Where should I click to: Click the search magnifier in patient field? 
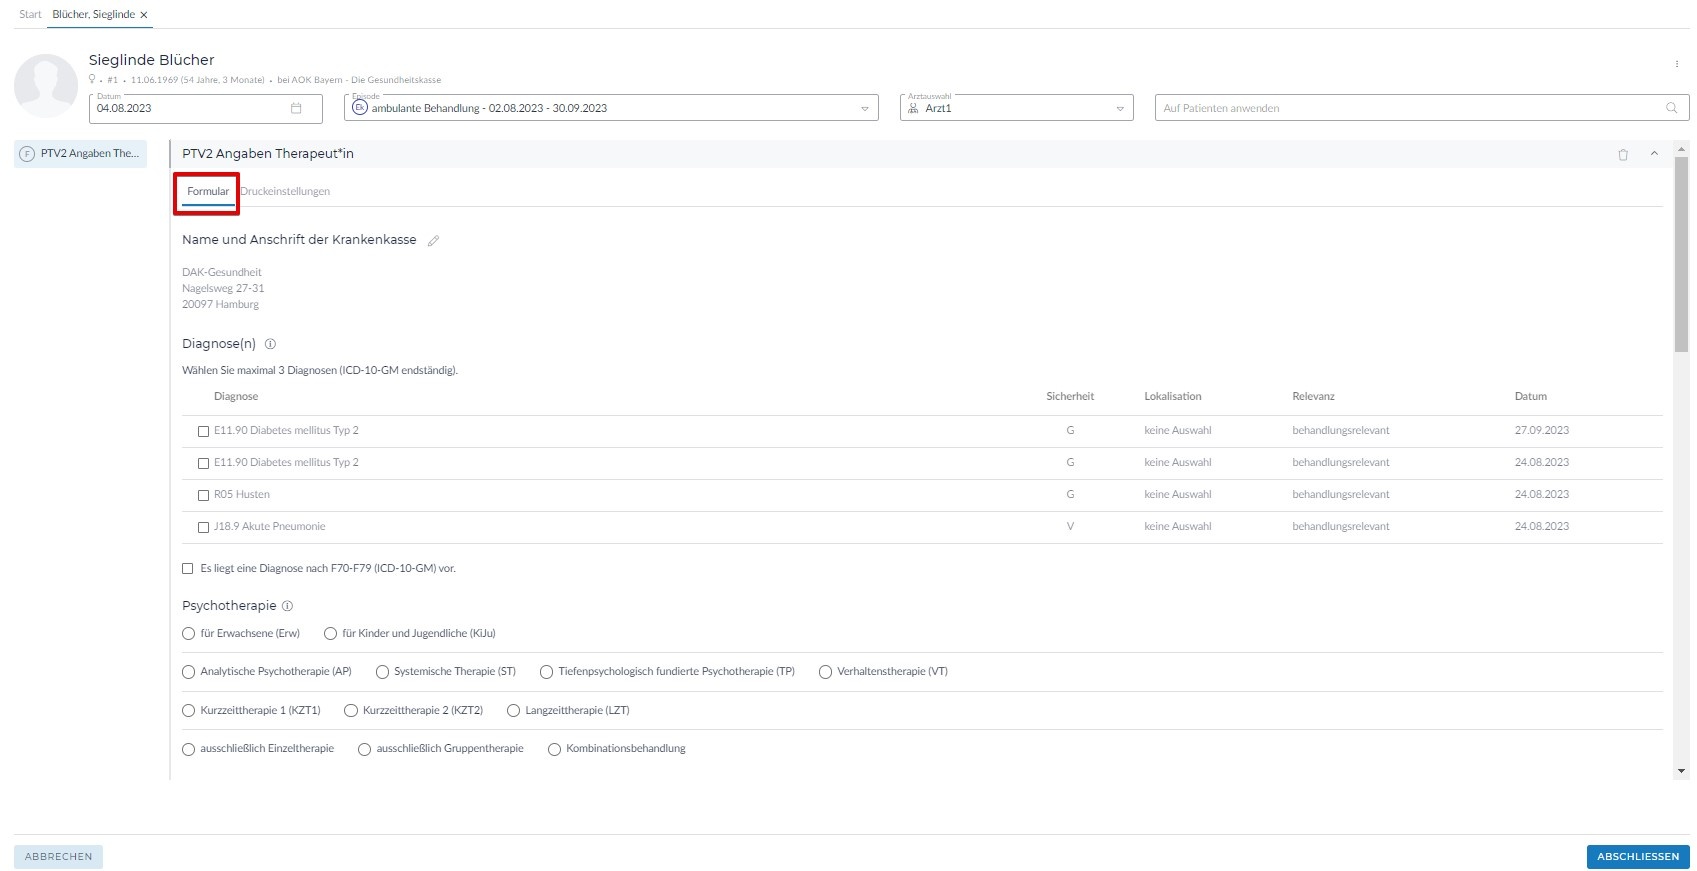point(1671,108)
